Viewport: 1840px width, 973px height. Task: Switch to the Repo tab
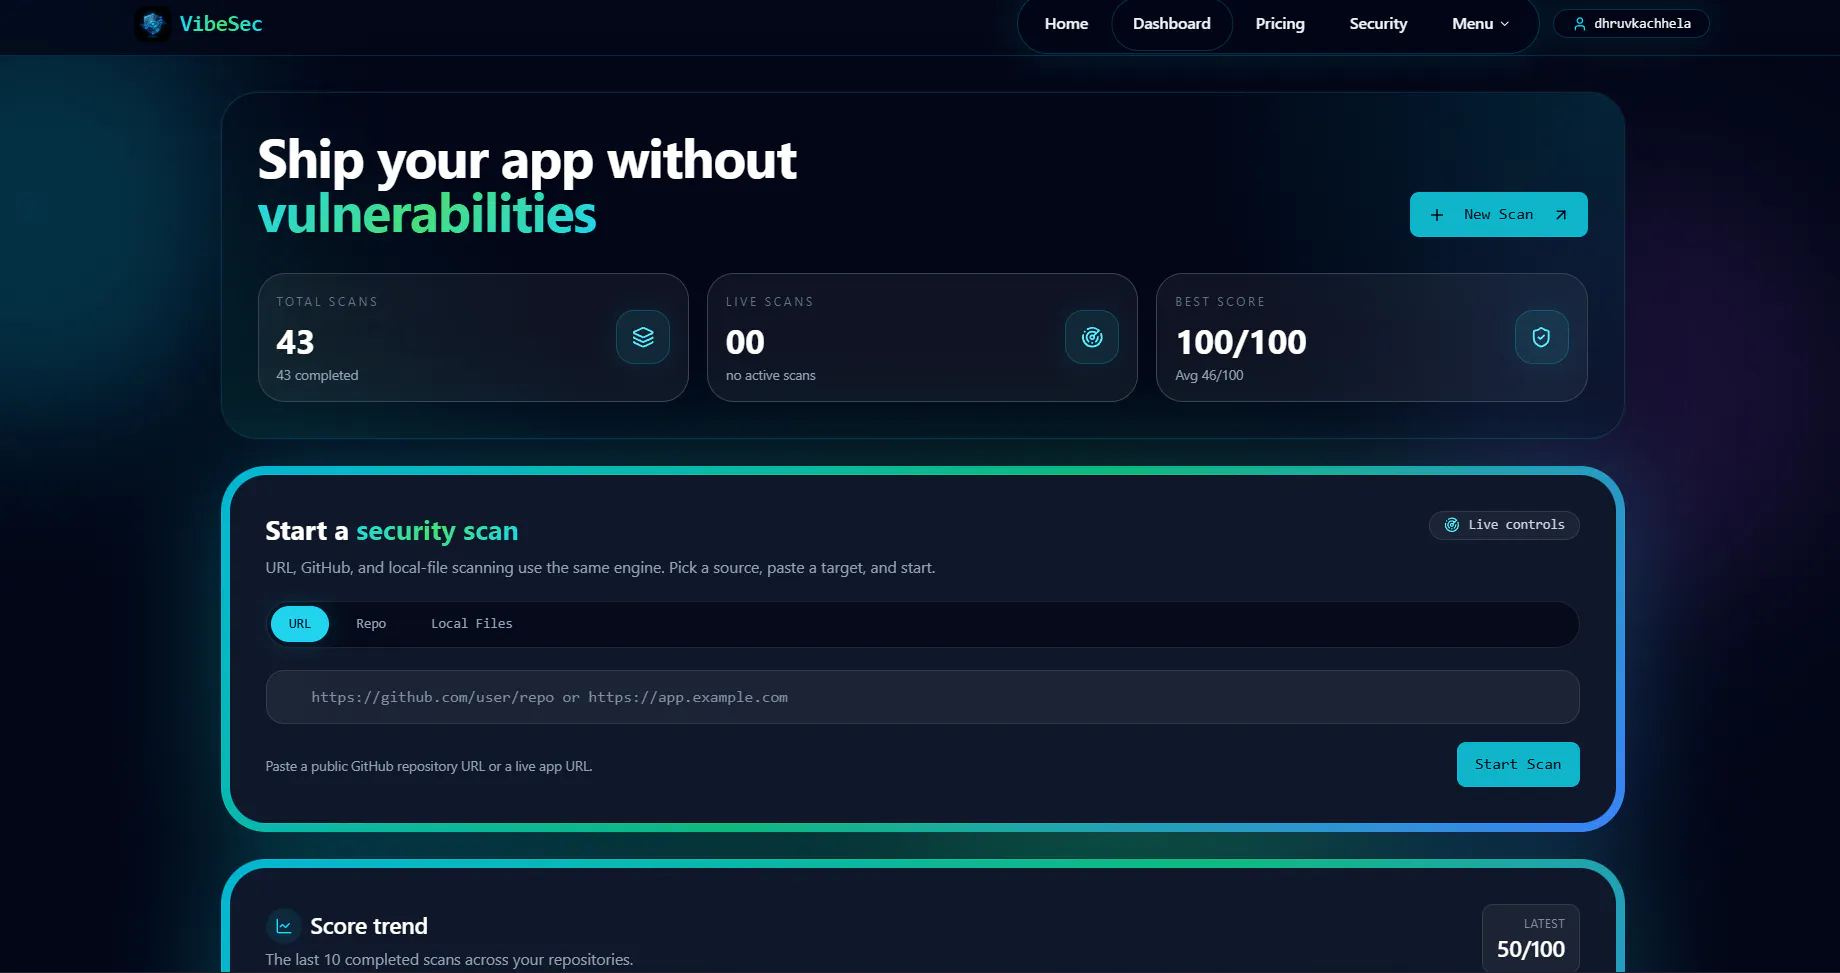[371, 624]
